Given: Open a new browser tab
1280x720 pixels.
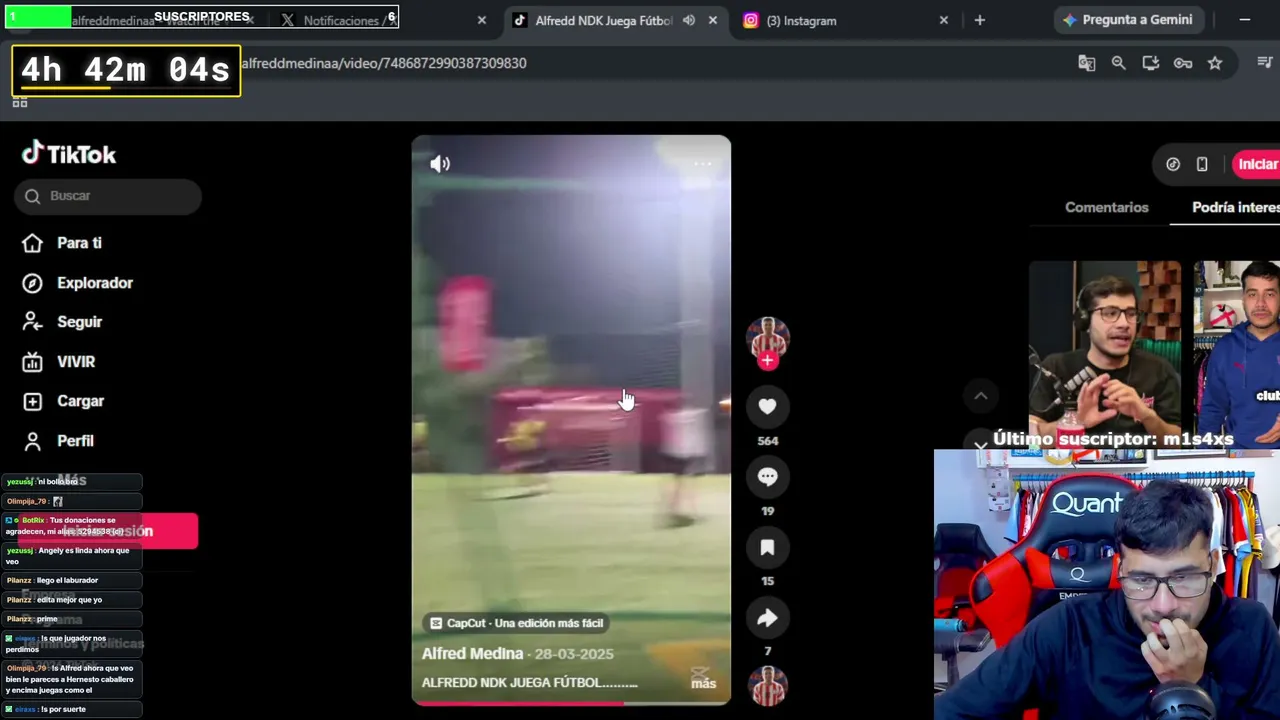Looking at the screenshot, I should pyautogui.click(x=979, y=20).
